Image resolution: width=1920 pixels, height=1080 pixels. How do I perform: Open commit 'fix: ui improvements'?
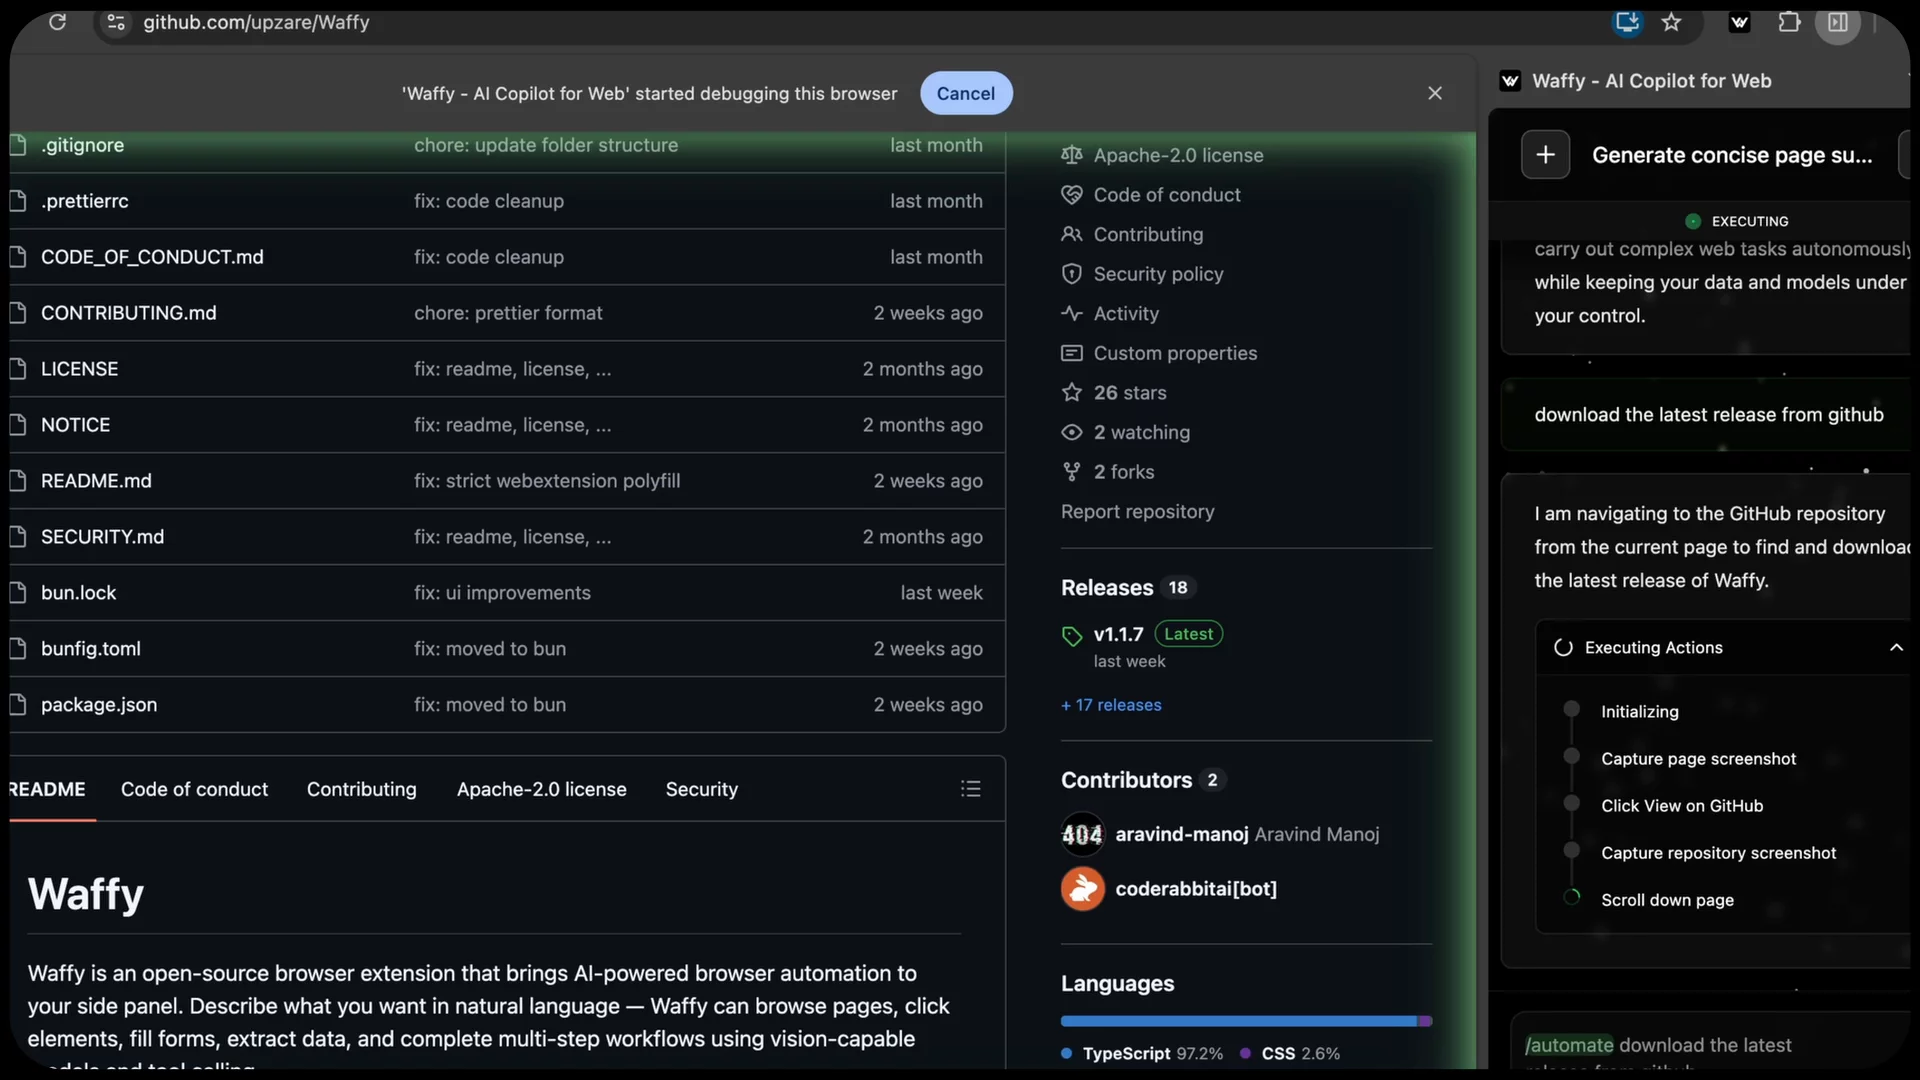point(502,593)
